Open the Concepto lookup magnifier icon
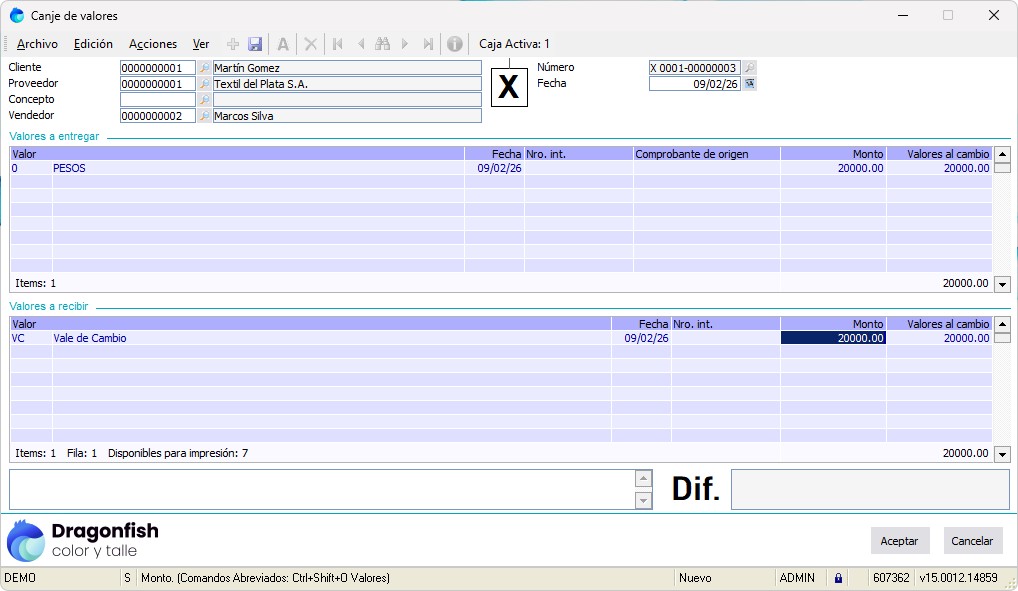Image resolution: width=1018 pixels, height=591 pixels. [x=205, y=100]
